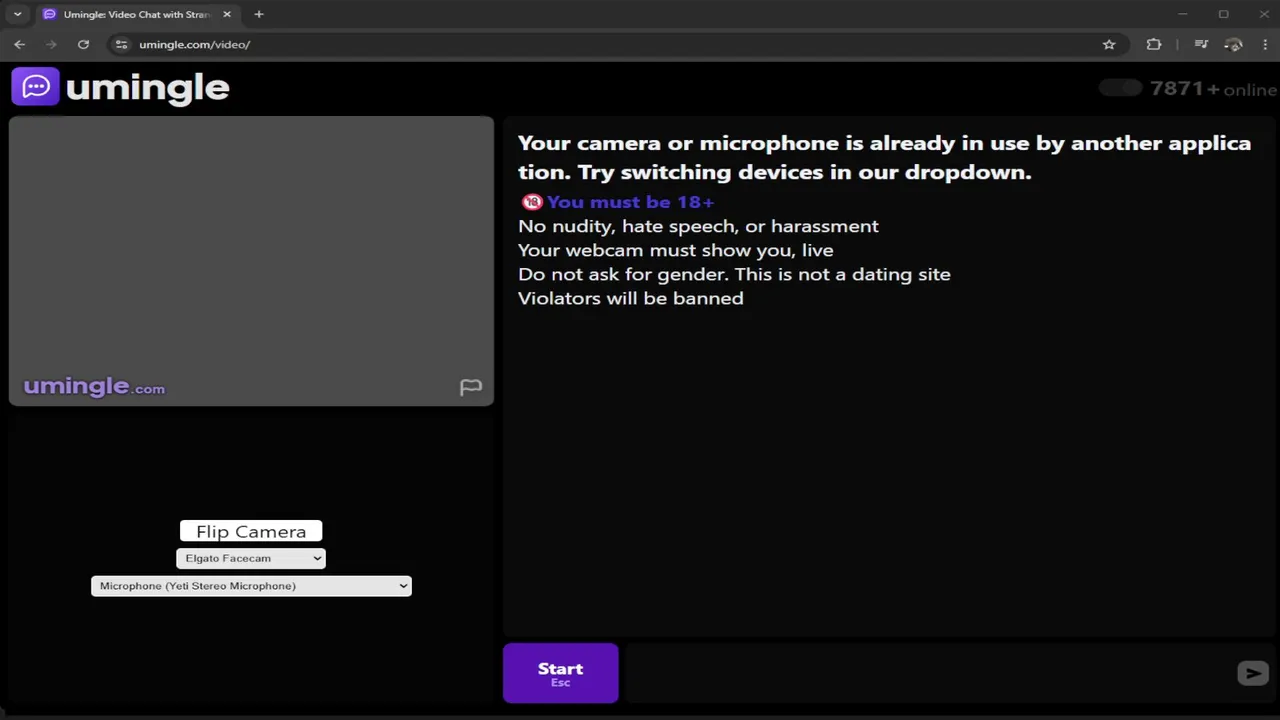
Task: Click the Umingle chat bubble logo icon
Action: pos(35,87)
